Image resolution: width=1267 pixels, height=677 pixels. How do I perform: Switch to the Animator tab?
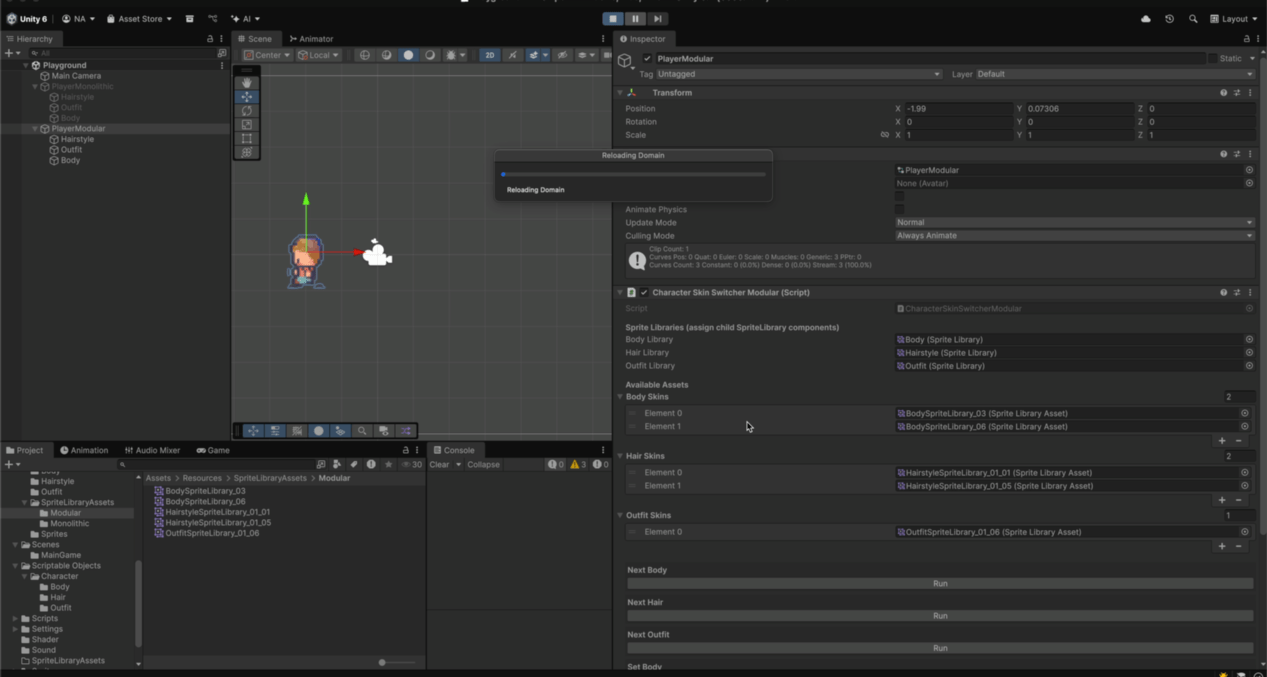tap(312, 39)
